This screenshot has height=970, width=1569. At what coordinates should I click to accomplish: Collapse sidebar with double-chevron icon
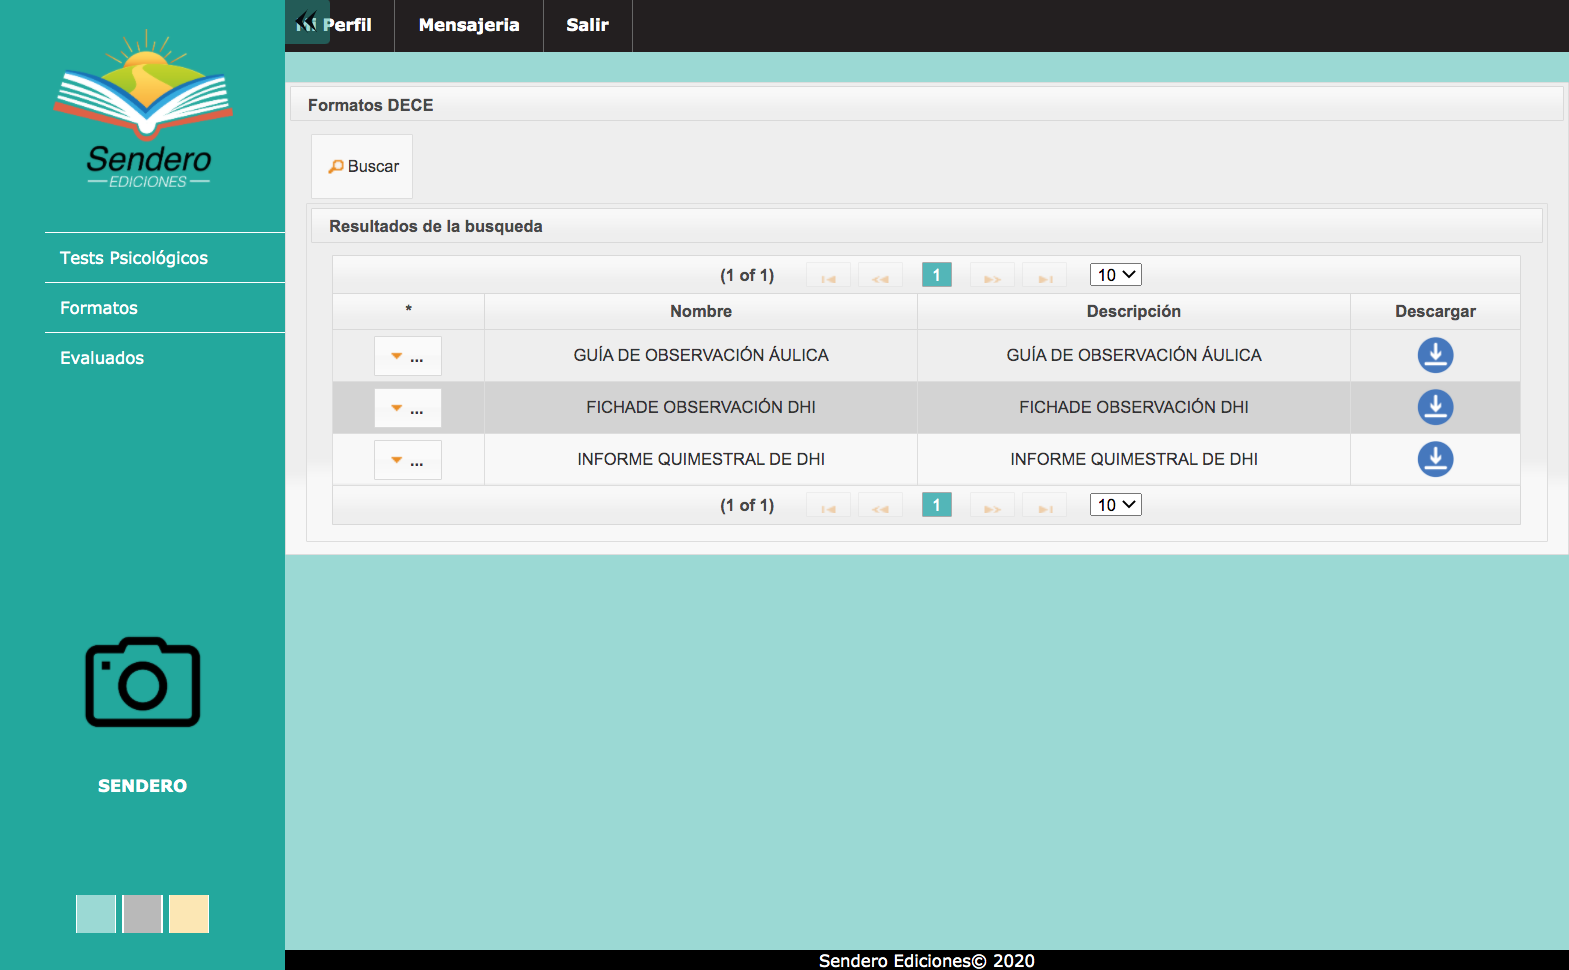[306, 21]
